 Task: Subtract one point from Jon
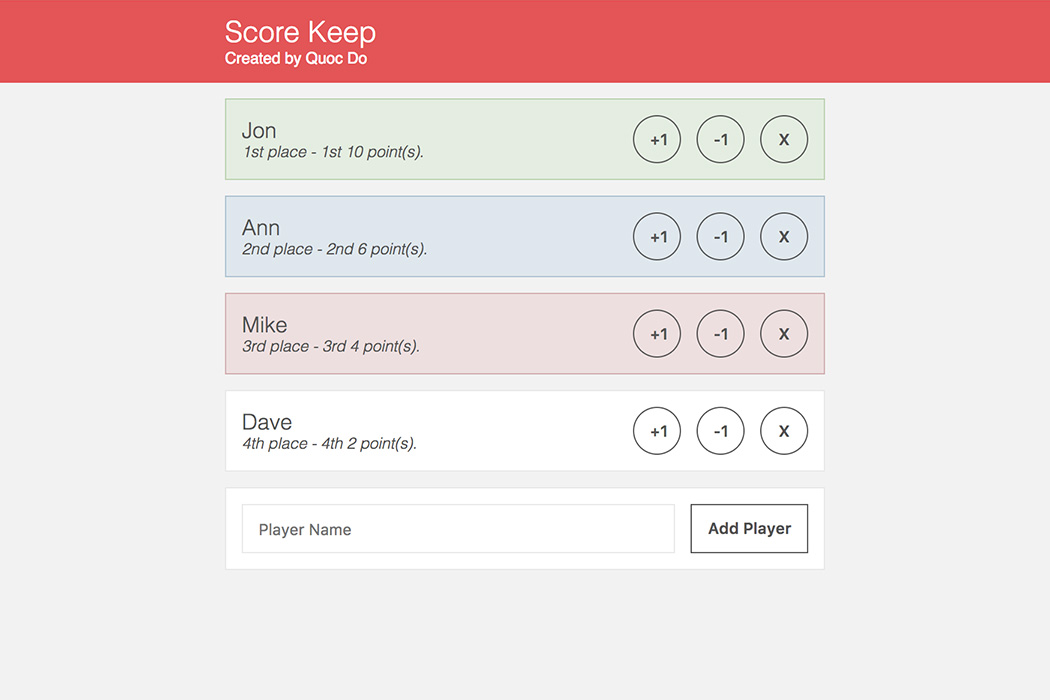(x=721, y=139)
